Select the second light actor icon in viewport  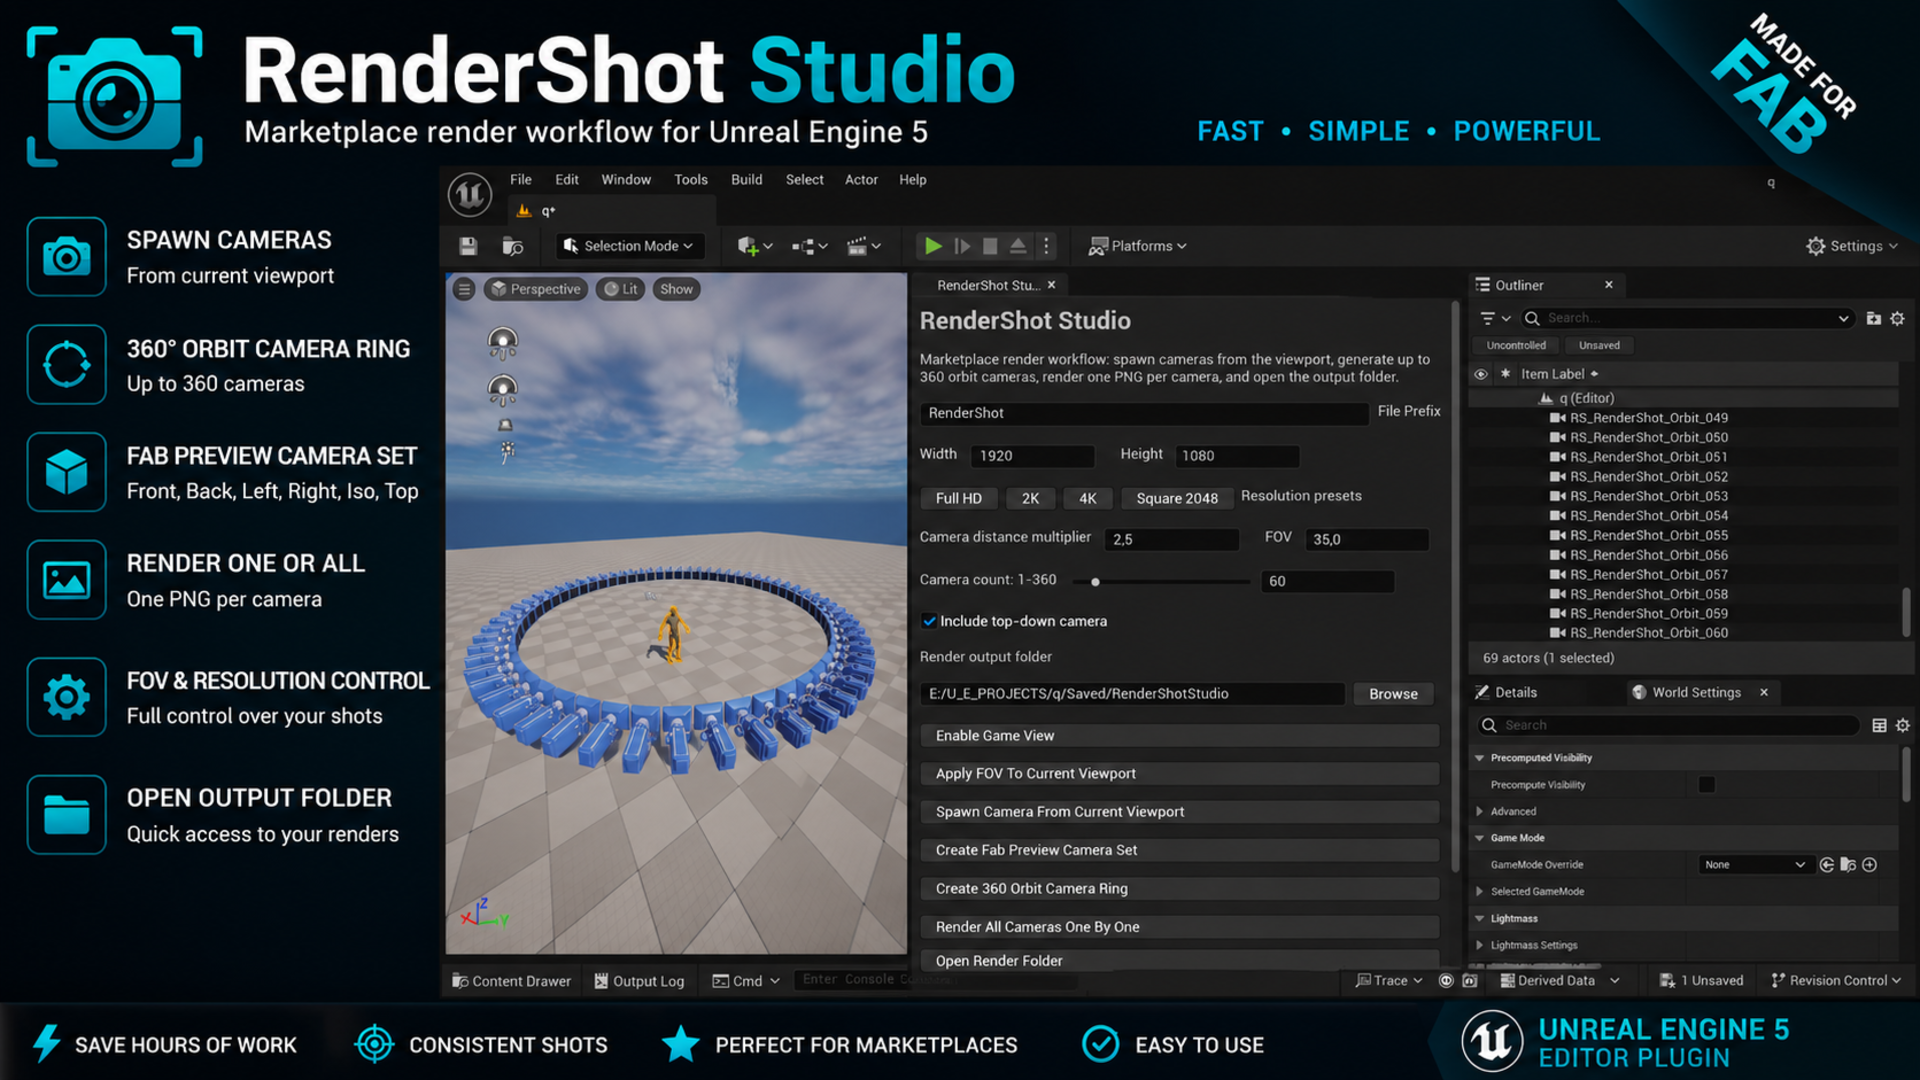pyautogui.click(x=502, y=390)
